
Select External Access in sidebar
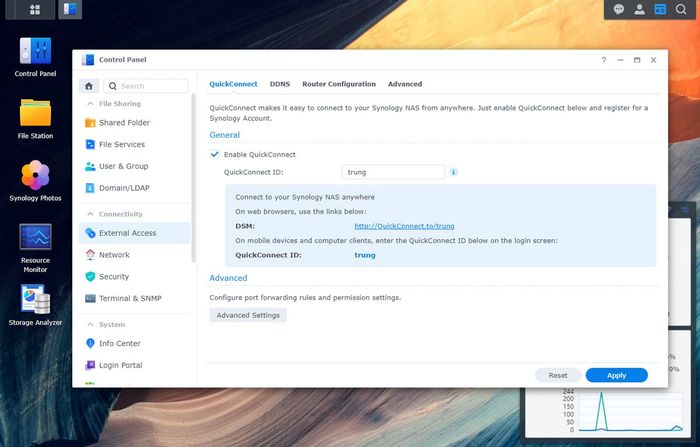[x=134, y=233]
